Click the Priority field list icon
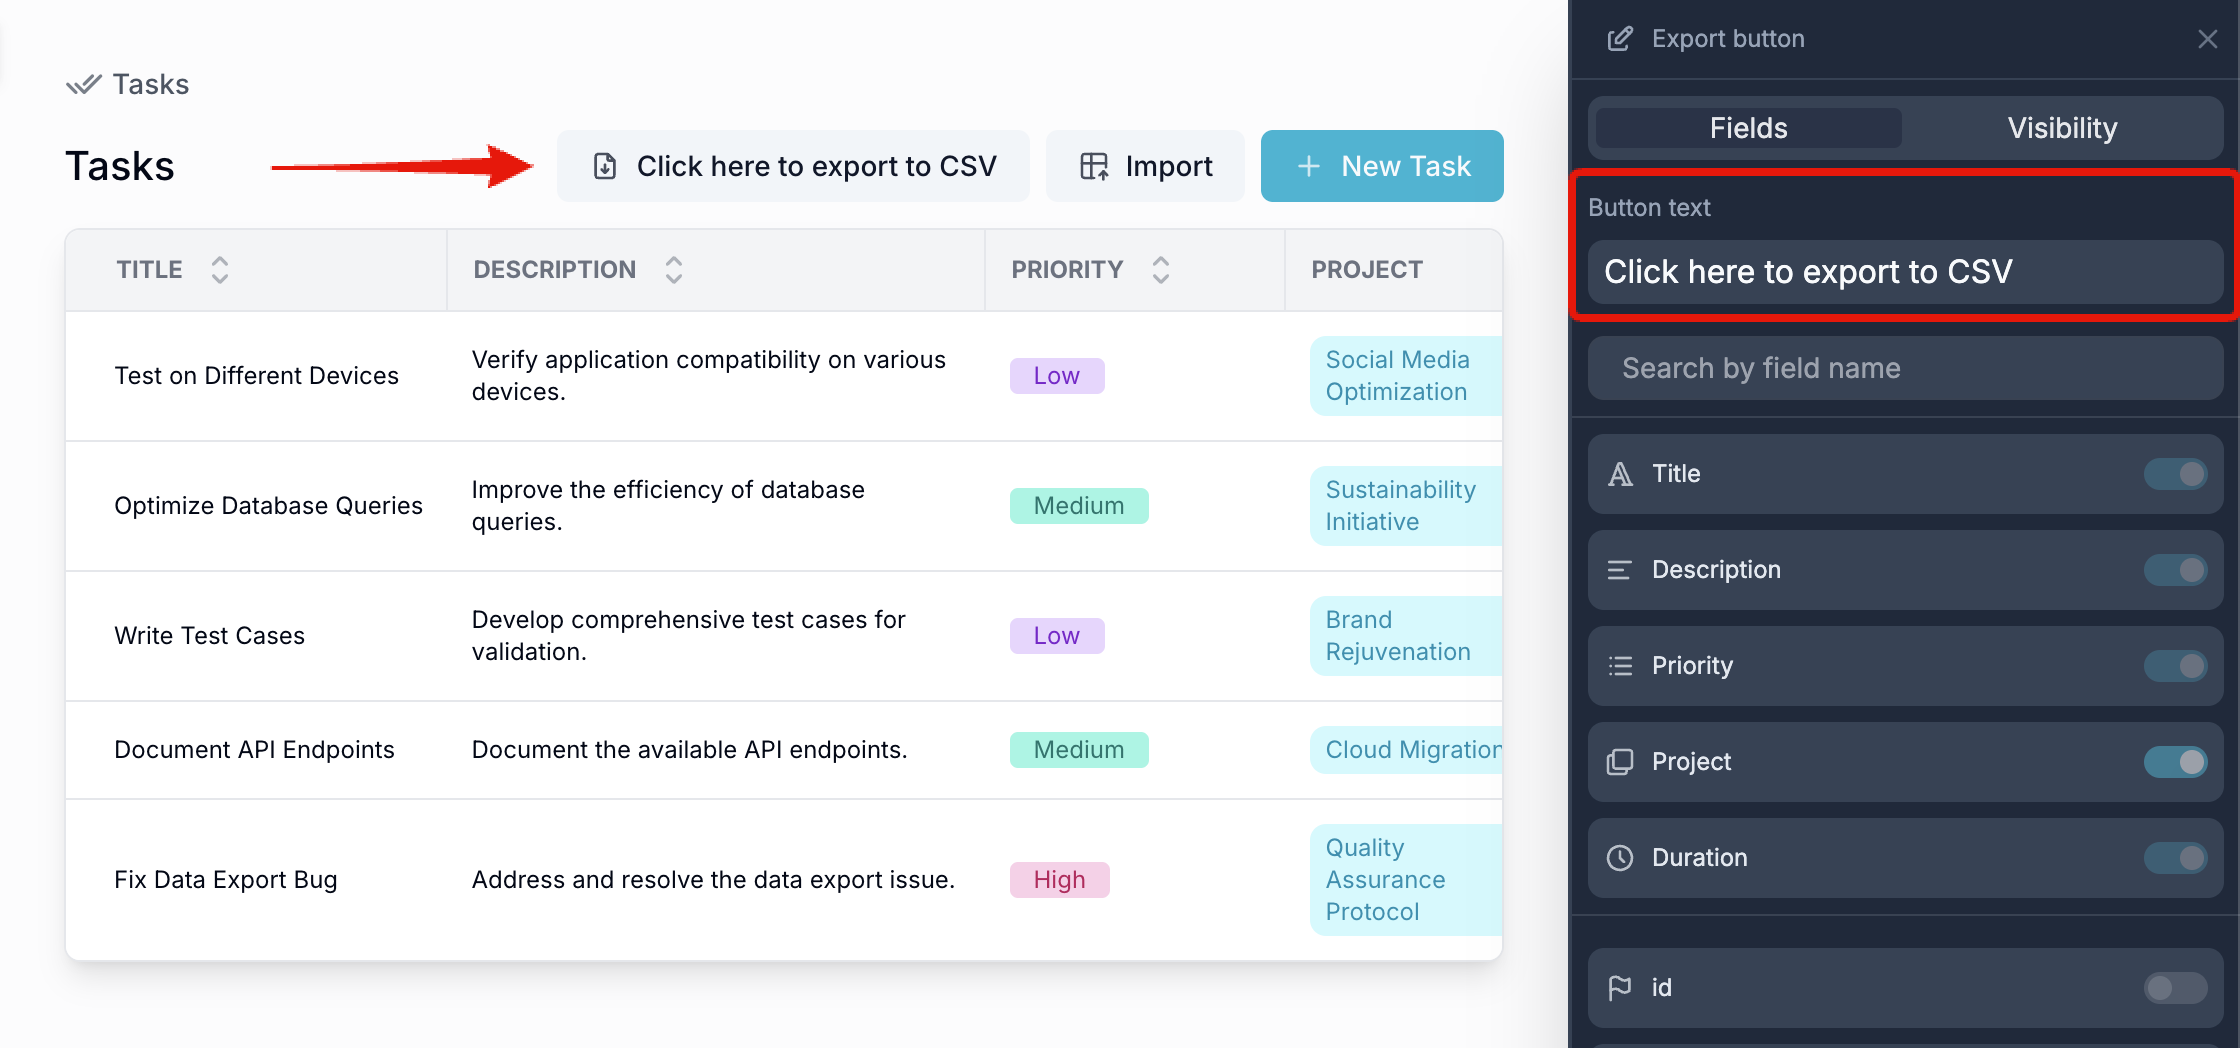 1620,666
